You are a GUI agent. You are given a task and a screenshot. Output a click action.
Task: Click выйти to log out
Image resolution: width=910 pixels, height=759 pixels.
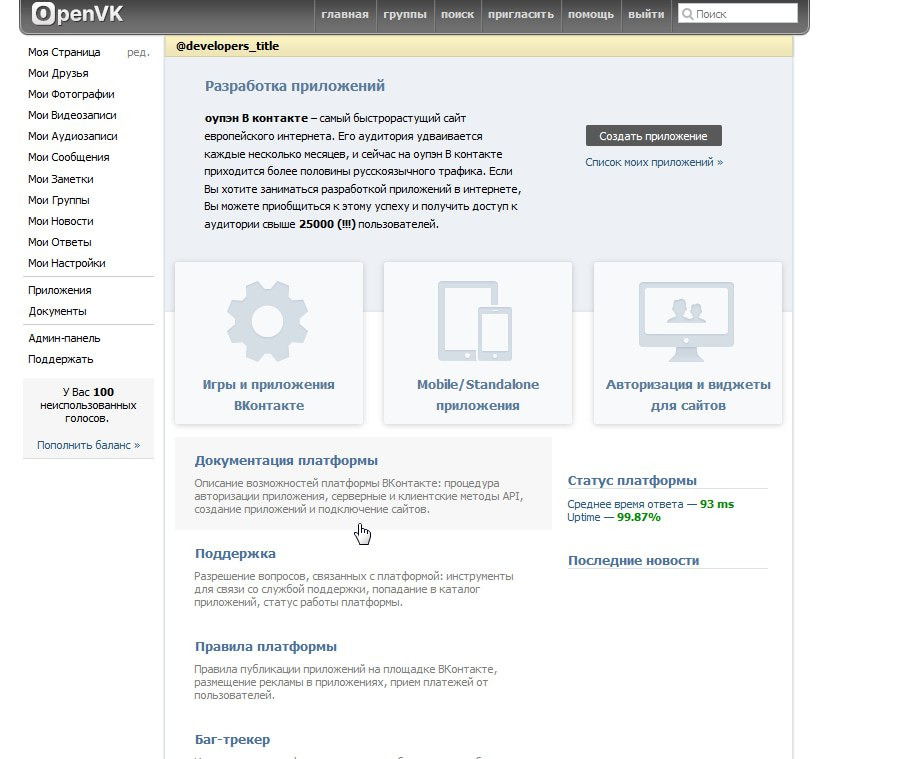pos(646,15)
